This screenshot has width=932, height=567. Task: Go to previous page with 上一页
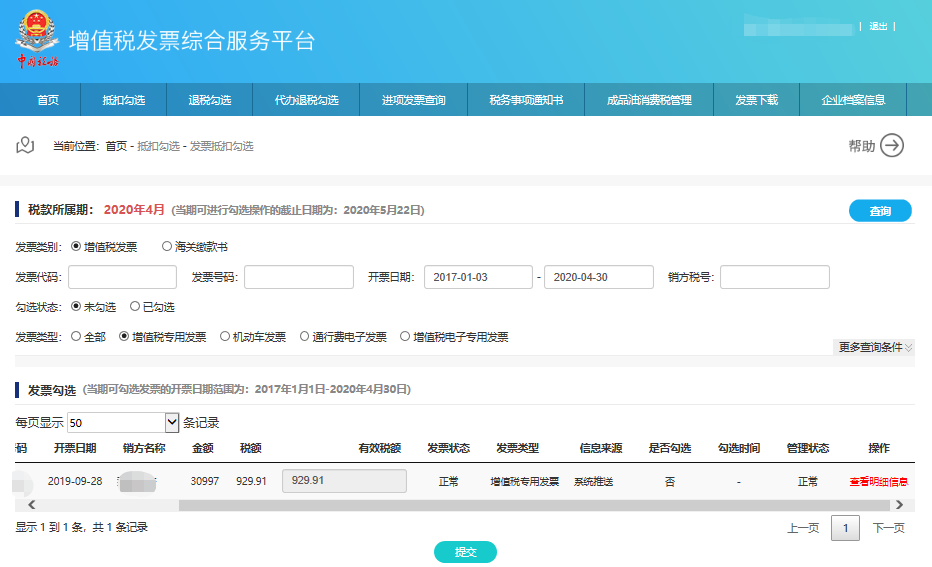click(x=803, y=528)
